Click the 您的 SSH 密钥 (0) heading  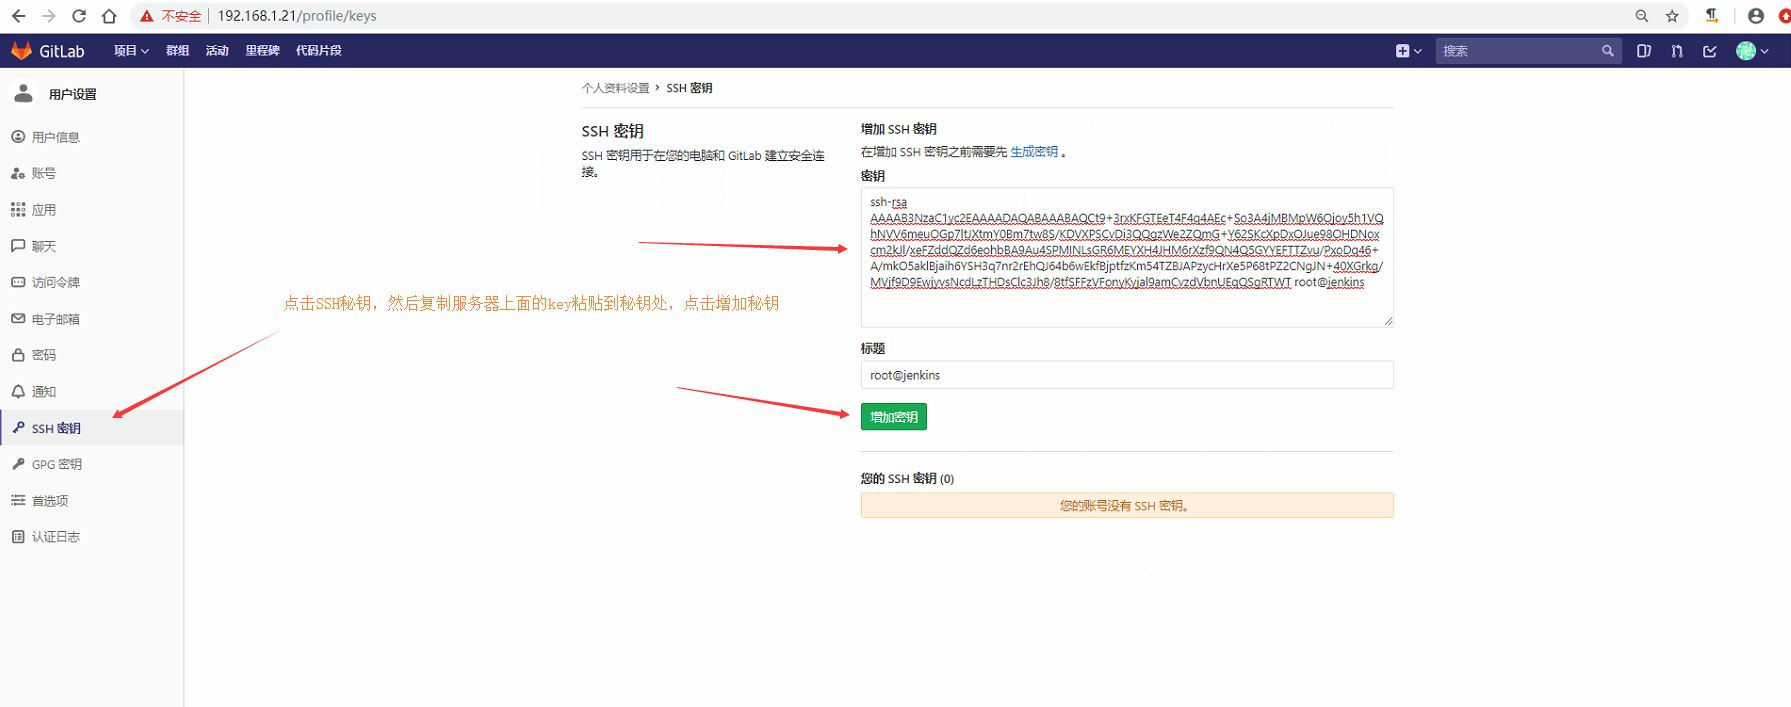point(907,478)
